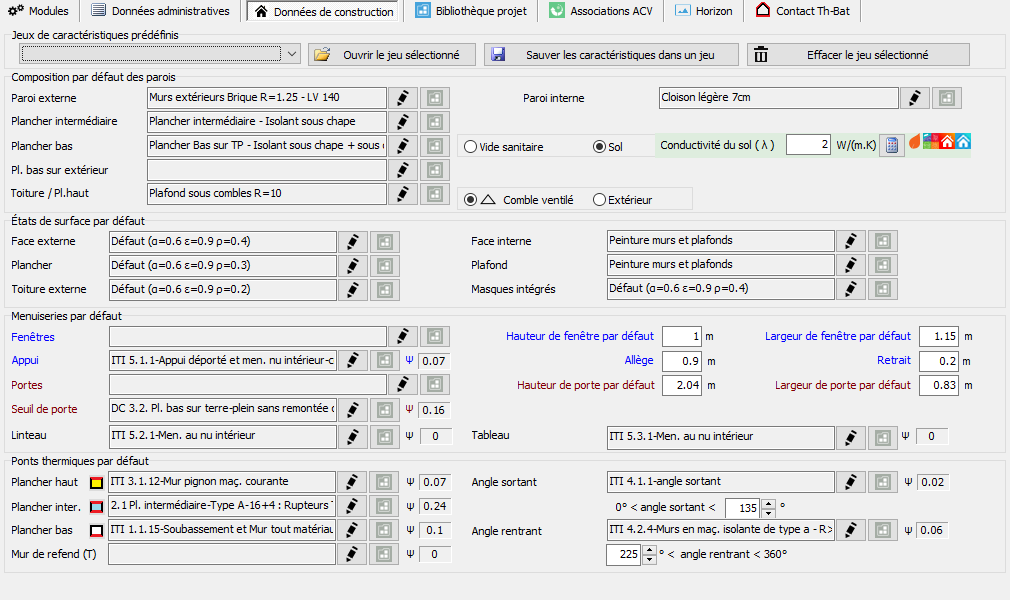
Task: Open library for Plancher bas composition
Action: pos(435,146)
